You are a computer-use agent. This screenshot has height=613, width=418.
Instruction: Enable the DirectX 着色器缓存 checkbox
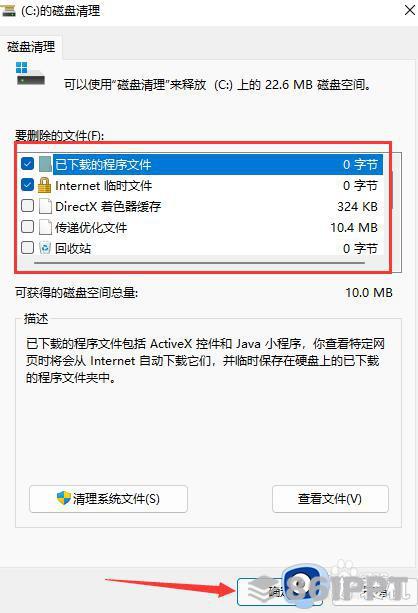click(27, 206)
